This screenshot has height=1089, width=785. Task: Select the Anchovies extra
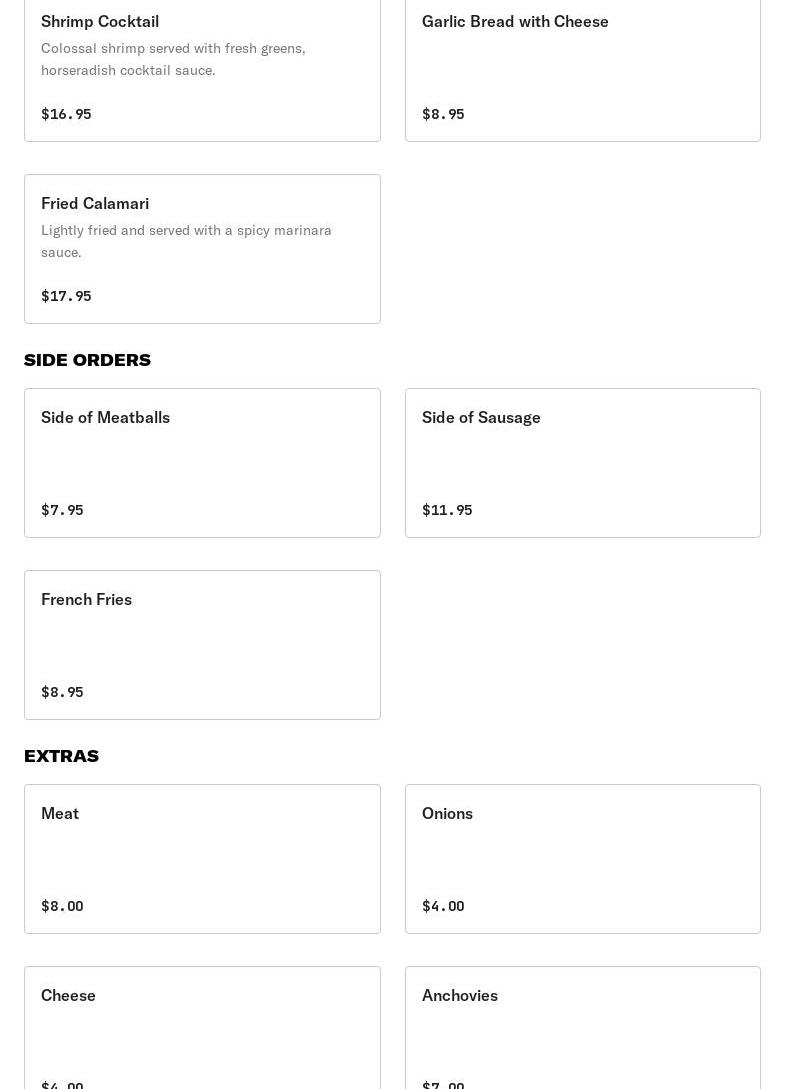click(583, 1028)
